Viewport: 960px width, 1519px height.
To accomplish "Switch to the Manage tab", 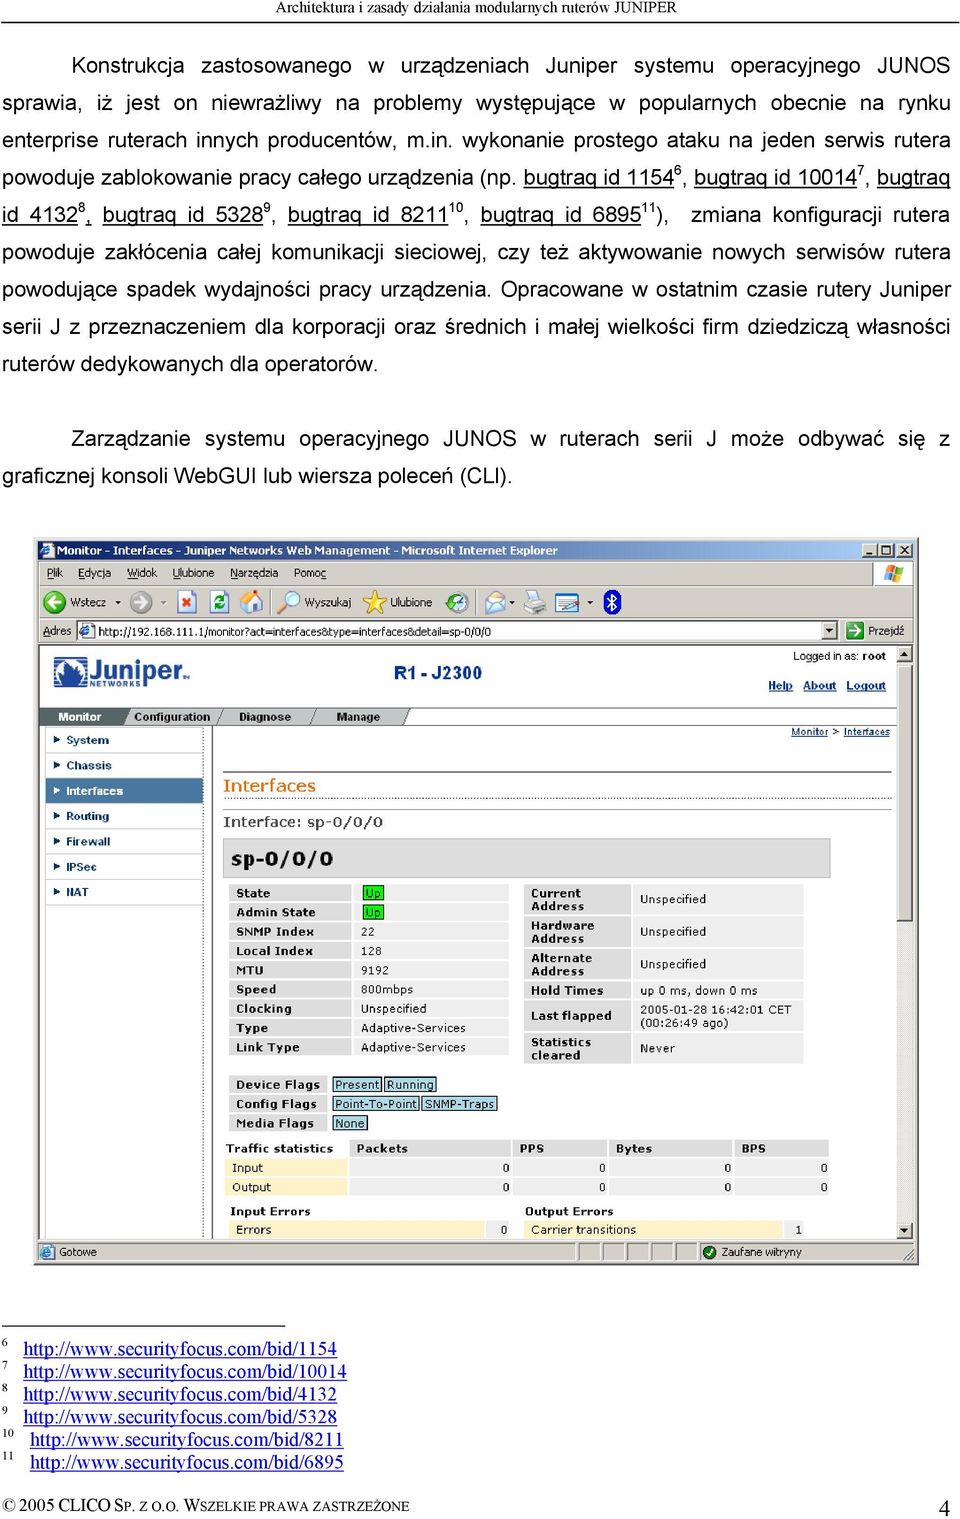I will click(x=358, y=717).
